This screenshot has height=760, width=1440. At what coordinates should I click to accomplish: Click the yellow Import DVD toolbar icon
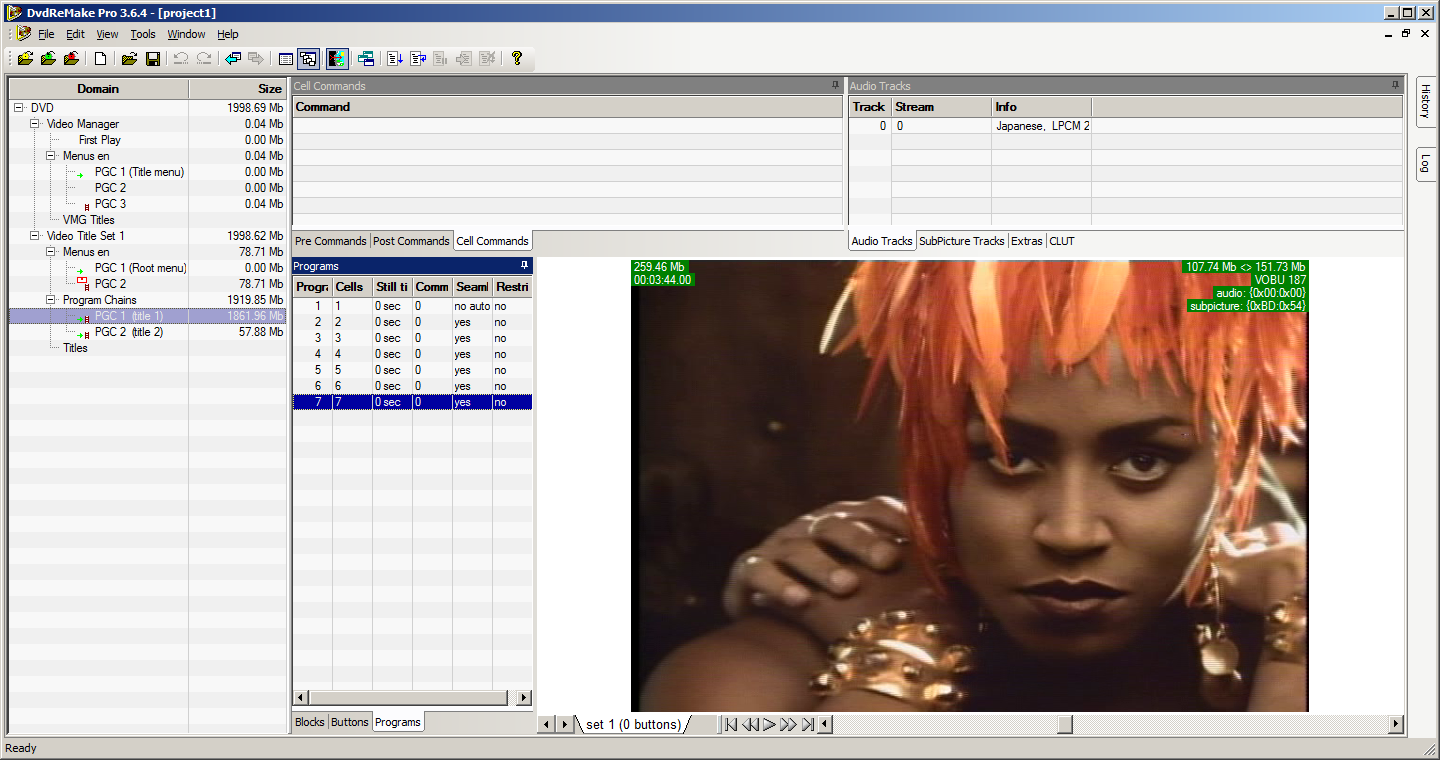(25, 59)
